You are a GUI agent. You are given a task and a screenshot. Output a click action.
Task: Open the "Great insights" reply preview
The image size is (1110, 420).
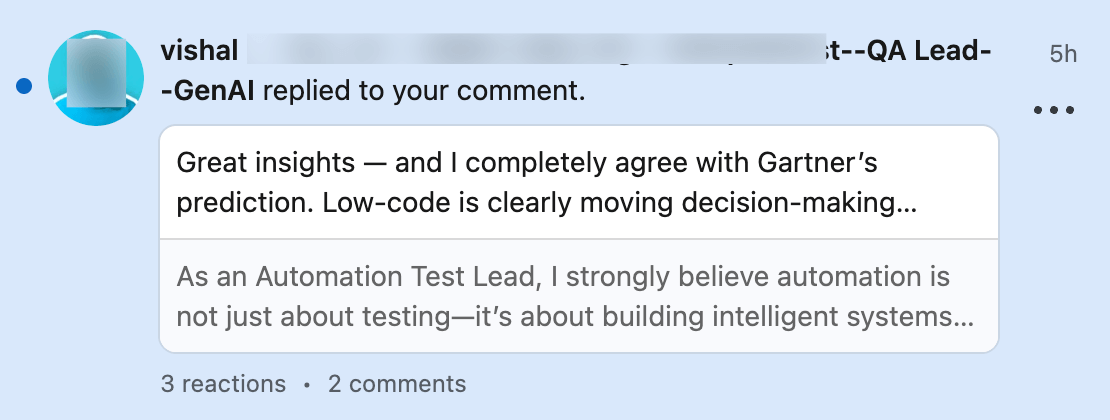(526, 162)
